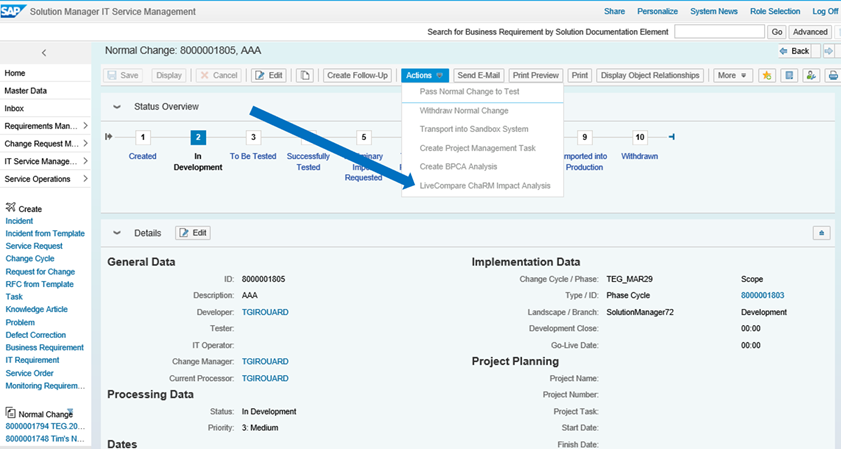Open Developer TGIROUARD link
The height and width of the screenshot is (449, 841).
[265, 312]
